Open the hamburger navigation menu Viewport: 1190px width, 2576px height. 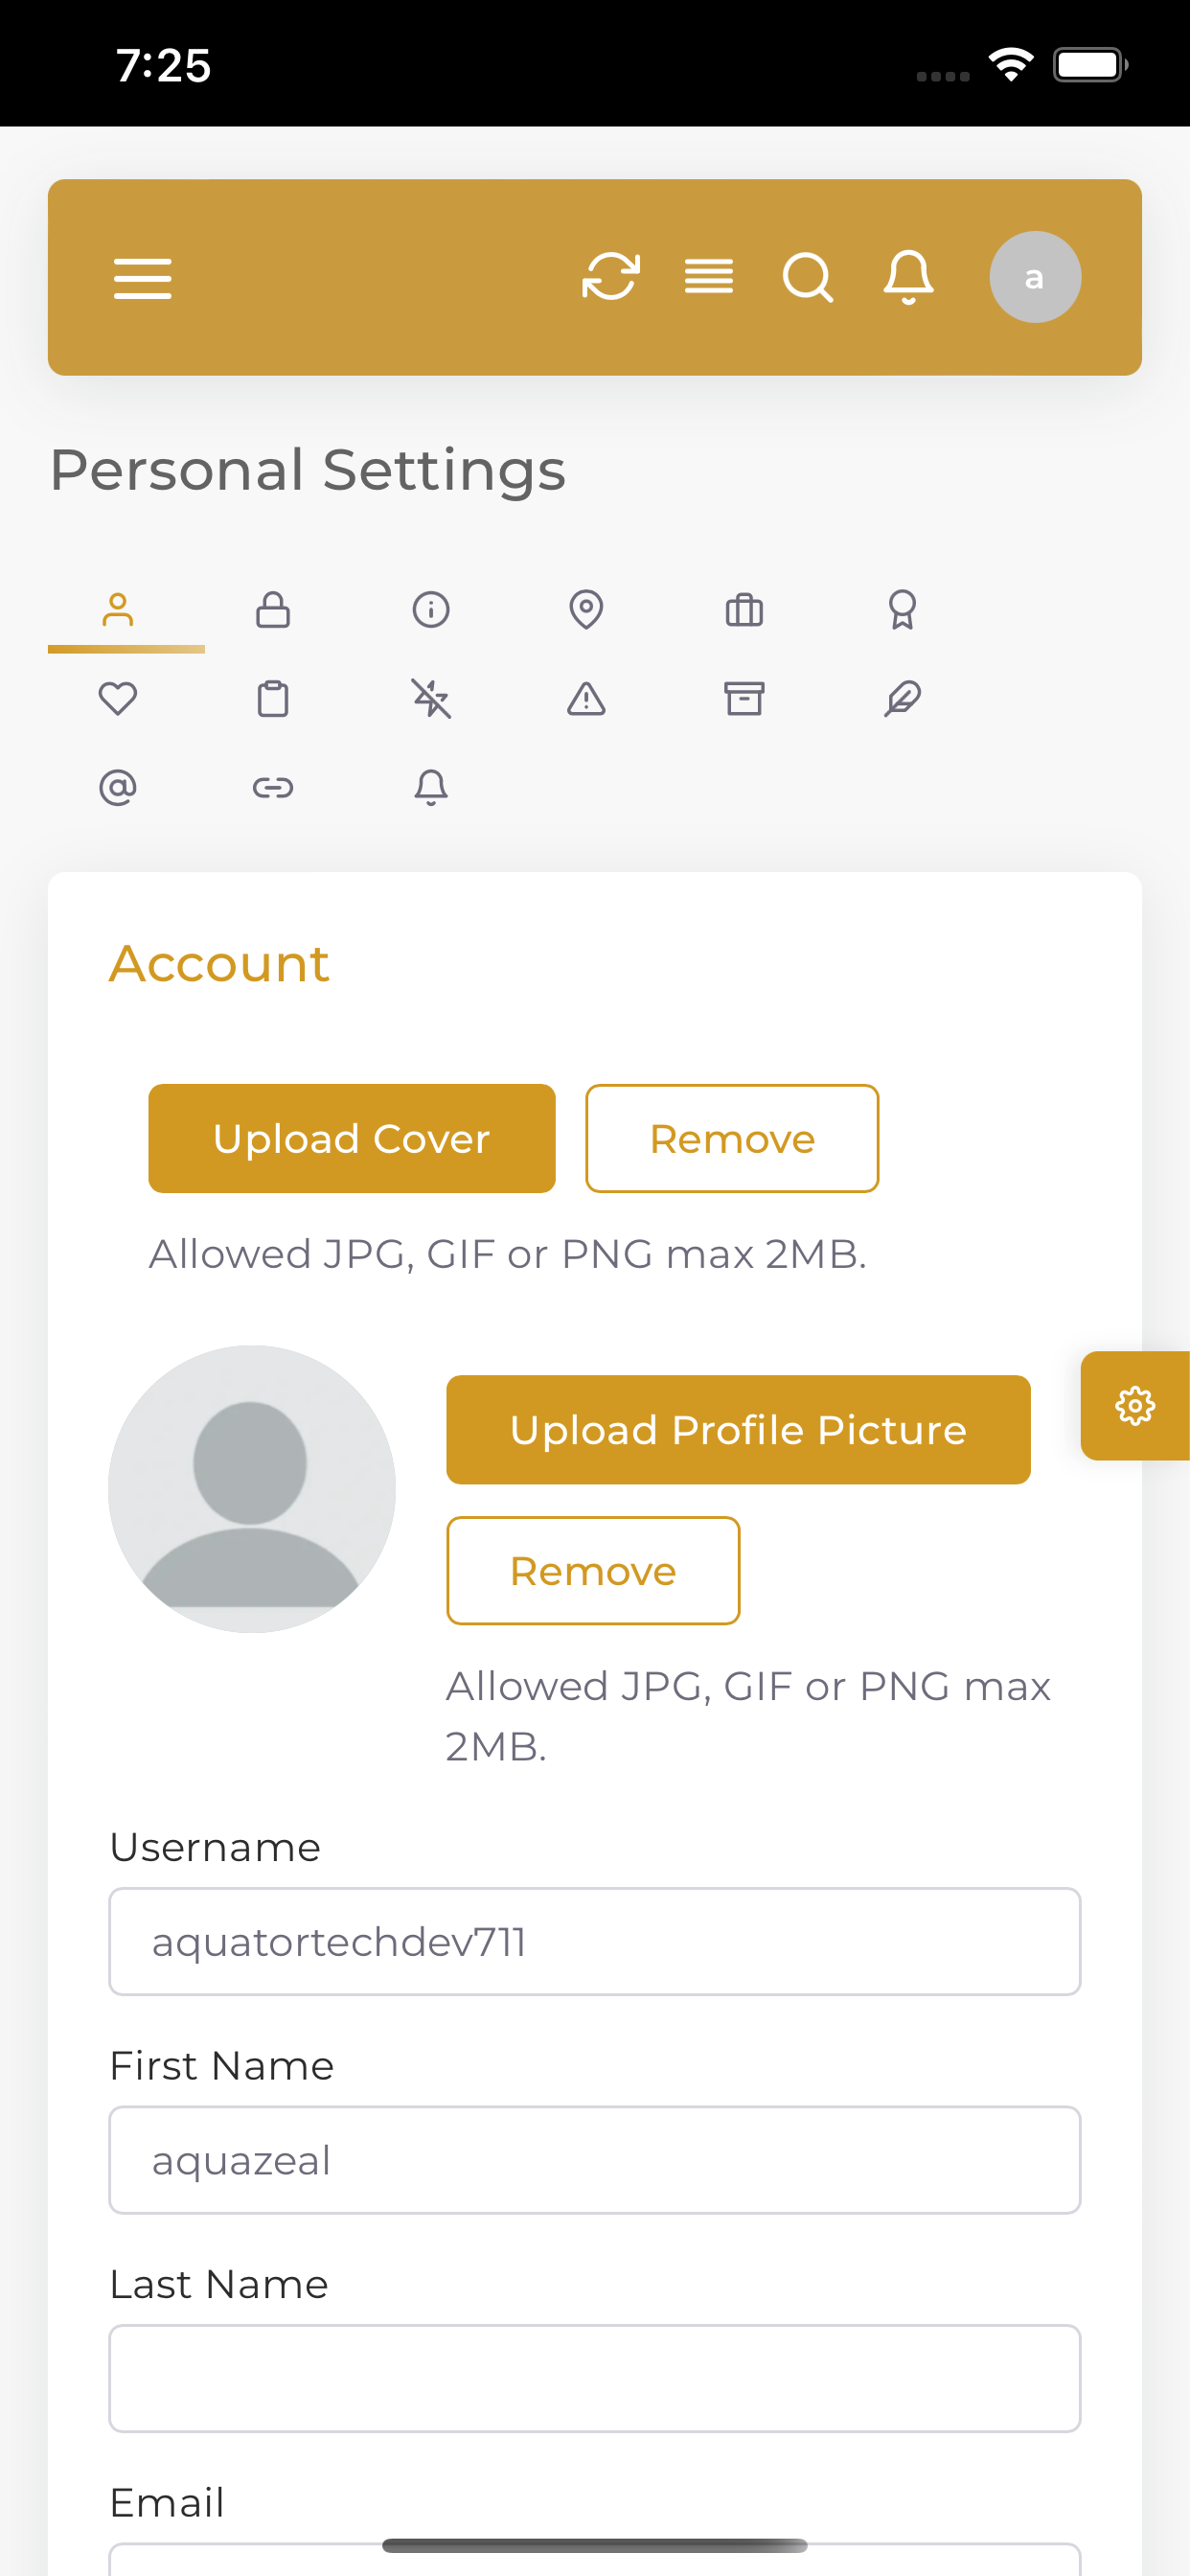pos(142,278)
